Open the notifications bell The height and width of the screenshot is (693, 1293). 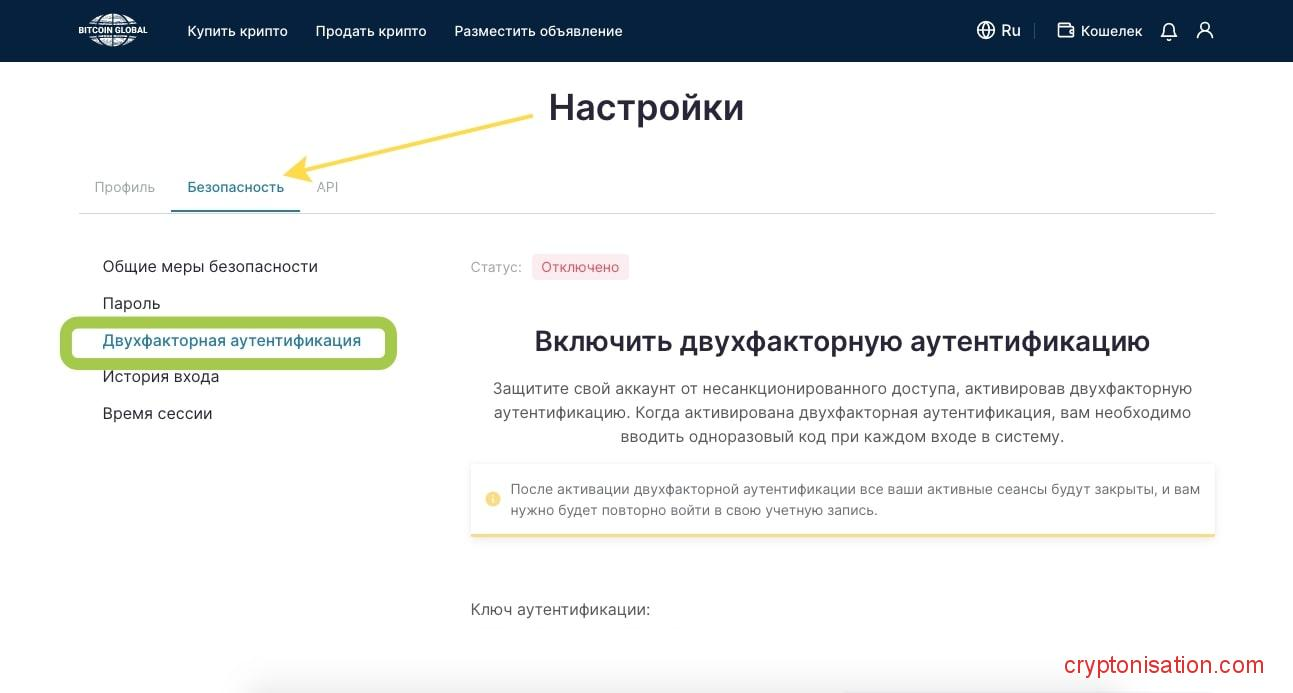[x=1168, y=31]
